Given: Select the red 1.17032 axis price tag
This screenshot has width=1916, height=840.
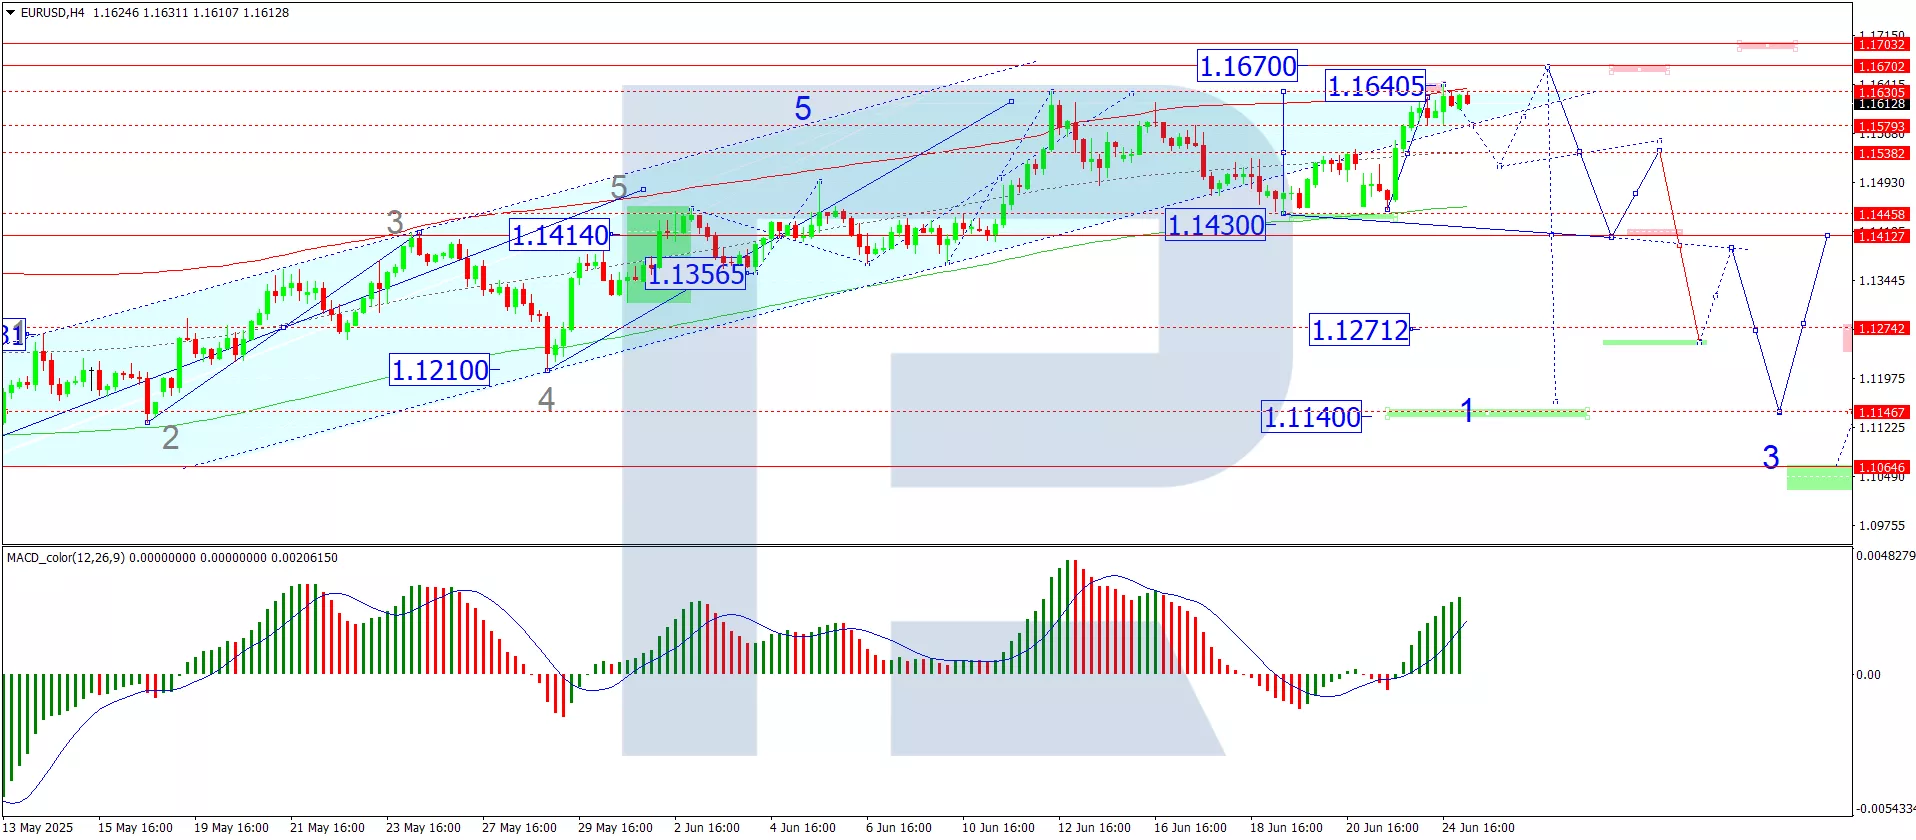Looking at the screenshot, I should click(1881, 44).
